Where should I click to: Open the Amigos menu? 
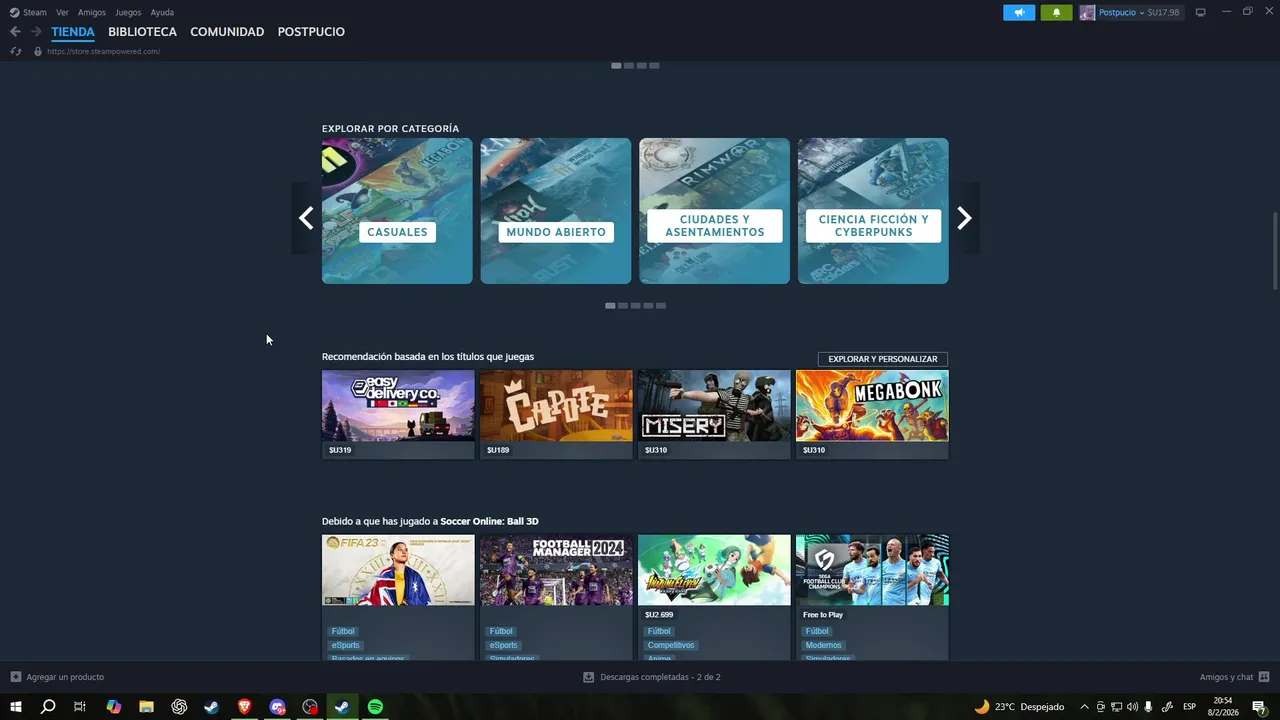coord(92,12)
